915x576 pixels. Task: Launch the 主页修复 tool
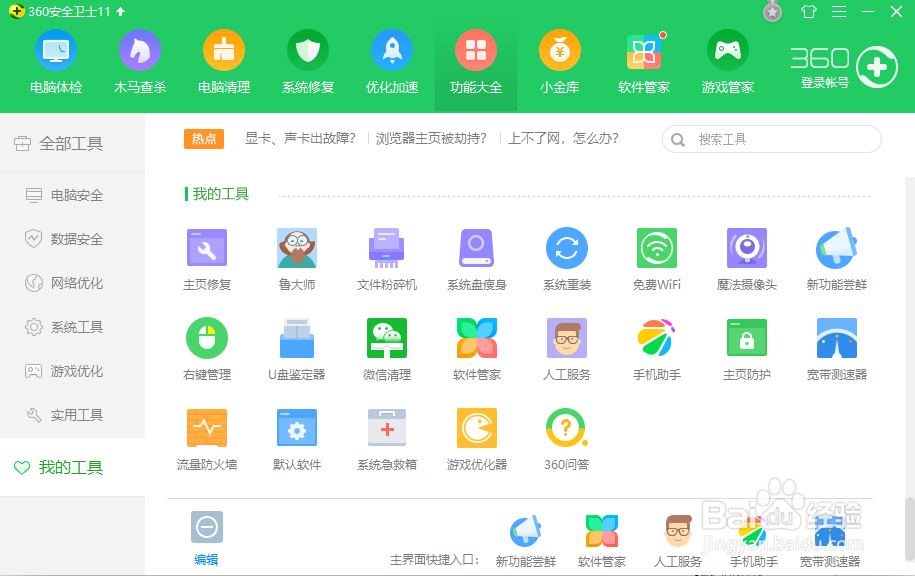207,259
